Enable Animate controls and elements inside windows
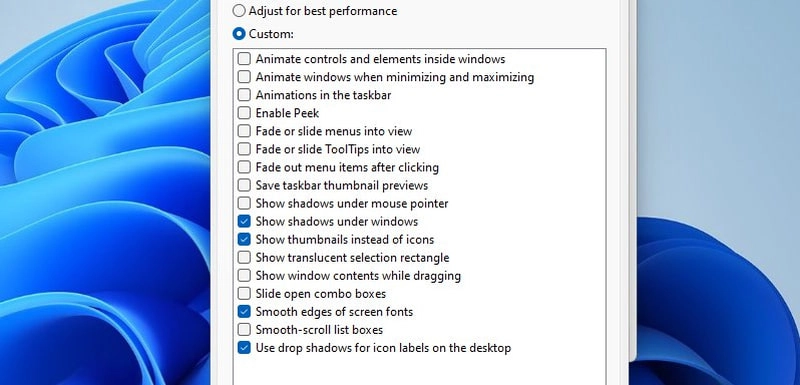The height and width of the screenshot is (385, 800). [244, 59]
